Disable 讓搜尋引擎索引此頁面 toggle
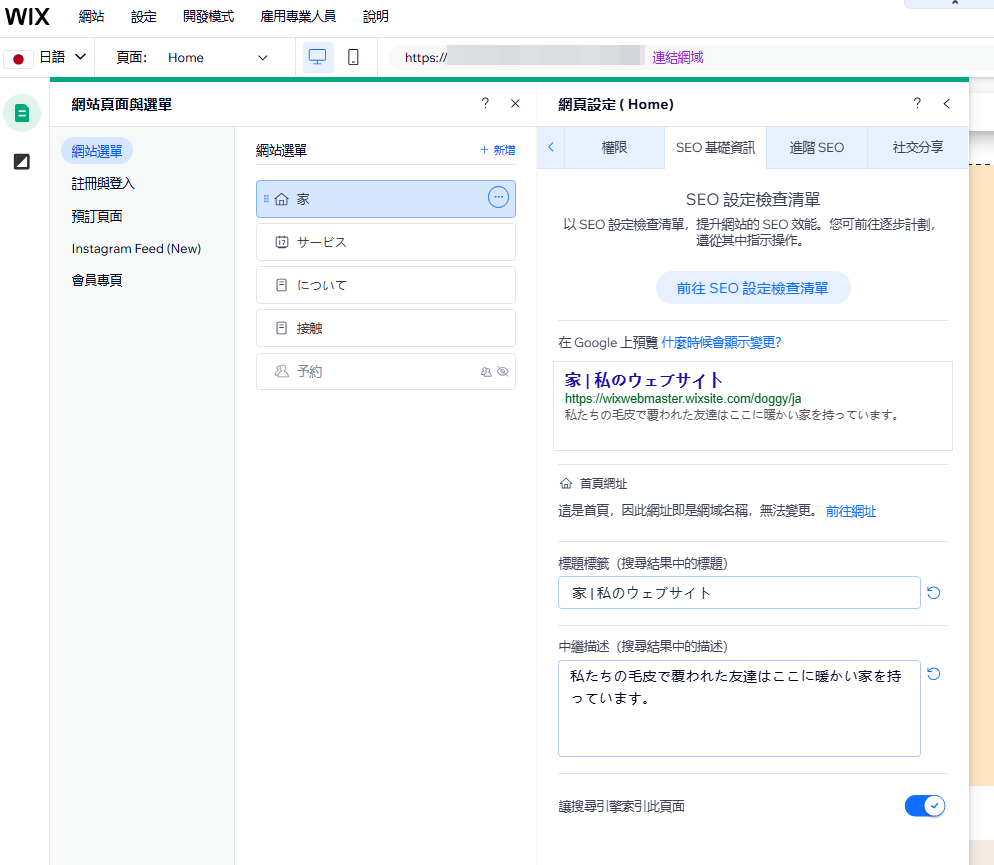 pyautogui.click(x=924, y=805)
